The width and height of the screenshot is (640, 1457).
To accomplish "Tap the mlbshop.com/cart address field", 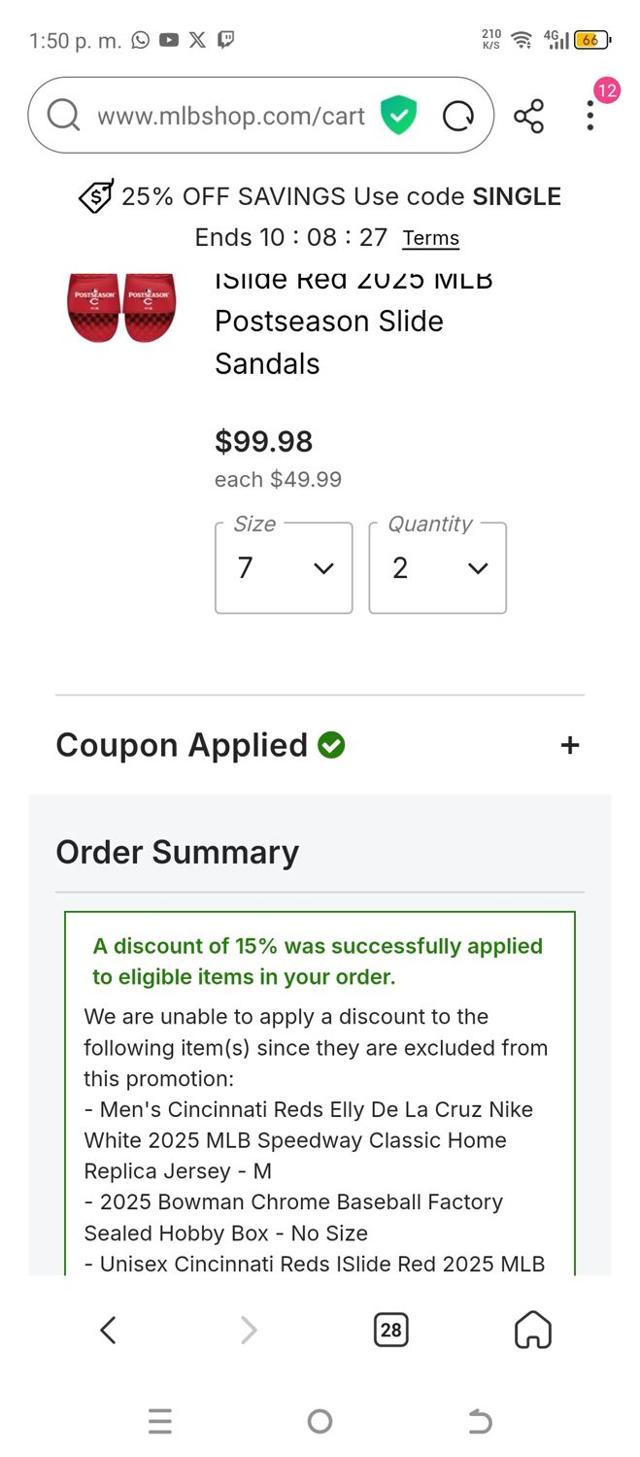I will (x=231, y=116).
